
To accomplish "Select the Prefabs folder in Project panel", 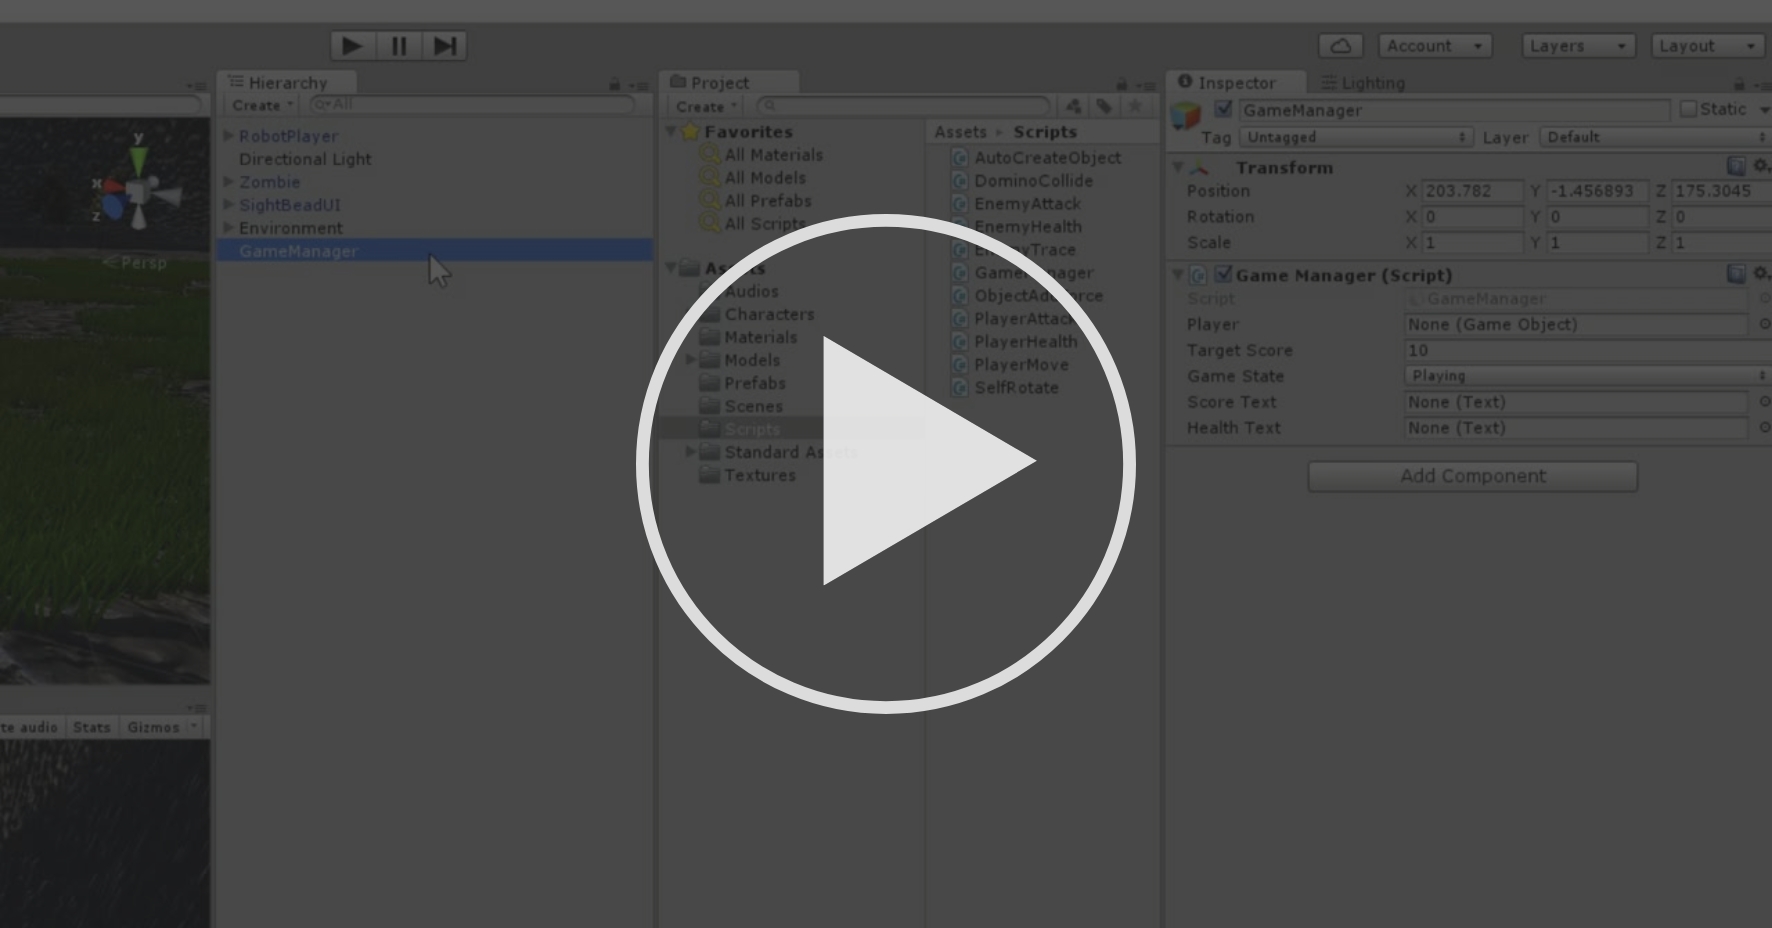I will coord(754,383).
